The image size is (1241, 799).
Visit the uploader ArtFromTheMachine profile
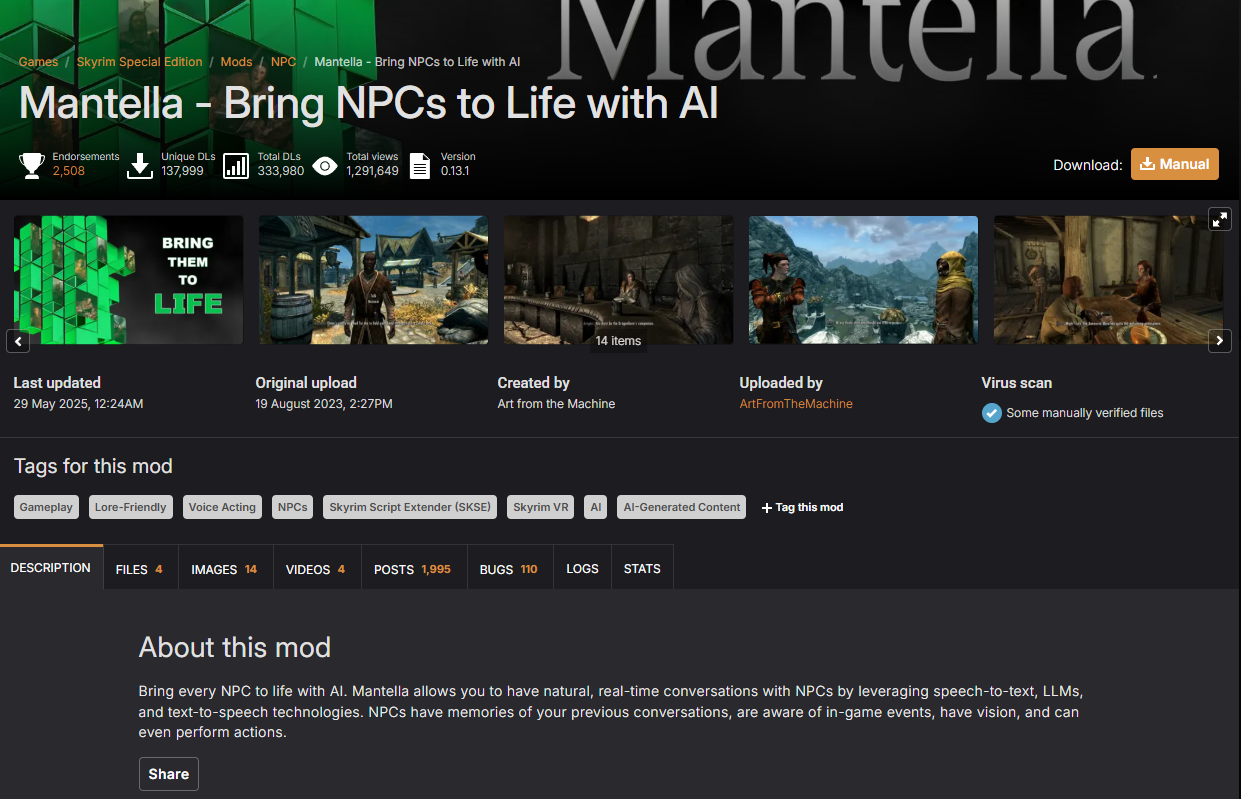[796, 404]
